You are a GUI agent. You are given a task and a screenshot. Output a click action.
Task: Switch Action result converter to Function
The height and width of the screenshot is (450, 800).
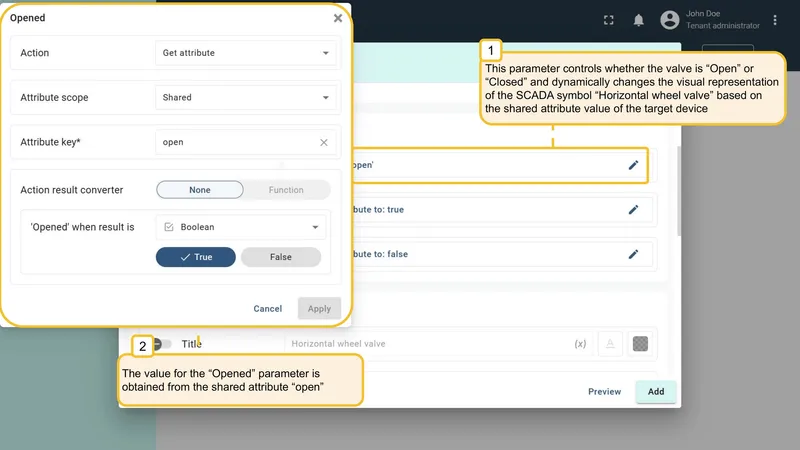click(x=286, y=190)
